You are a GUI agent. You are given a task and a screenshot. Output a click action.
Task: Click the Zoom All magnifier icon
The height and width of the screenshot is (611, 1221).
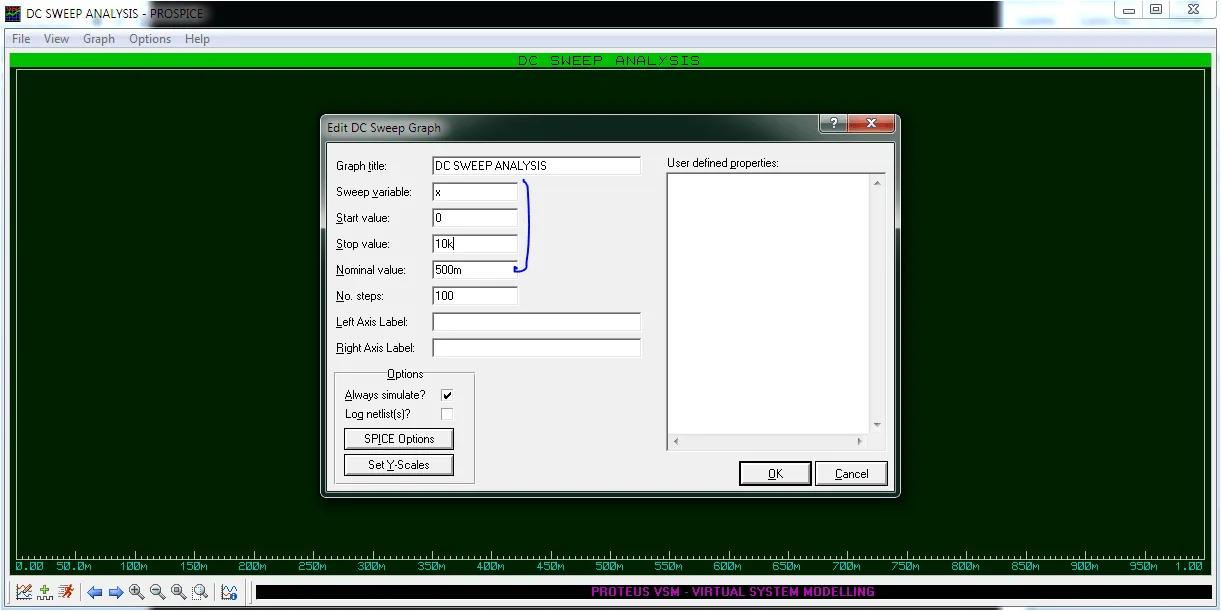tap(179, 592)
